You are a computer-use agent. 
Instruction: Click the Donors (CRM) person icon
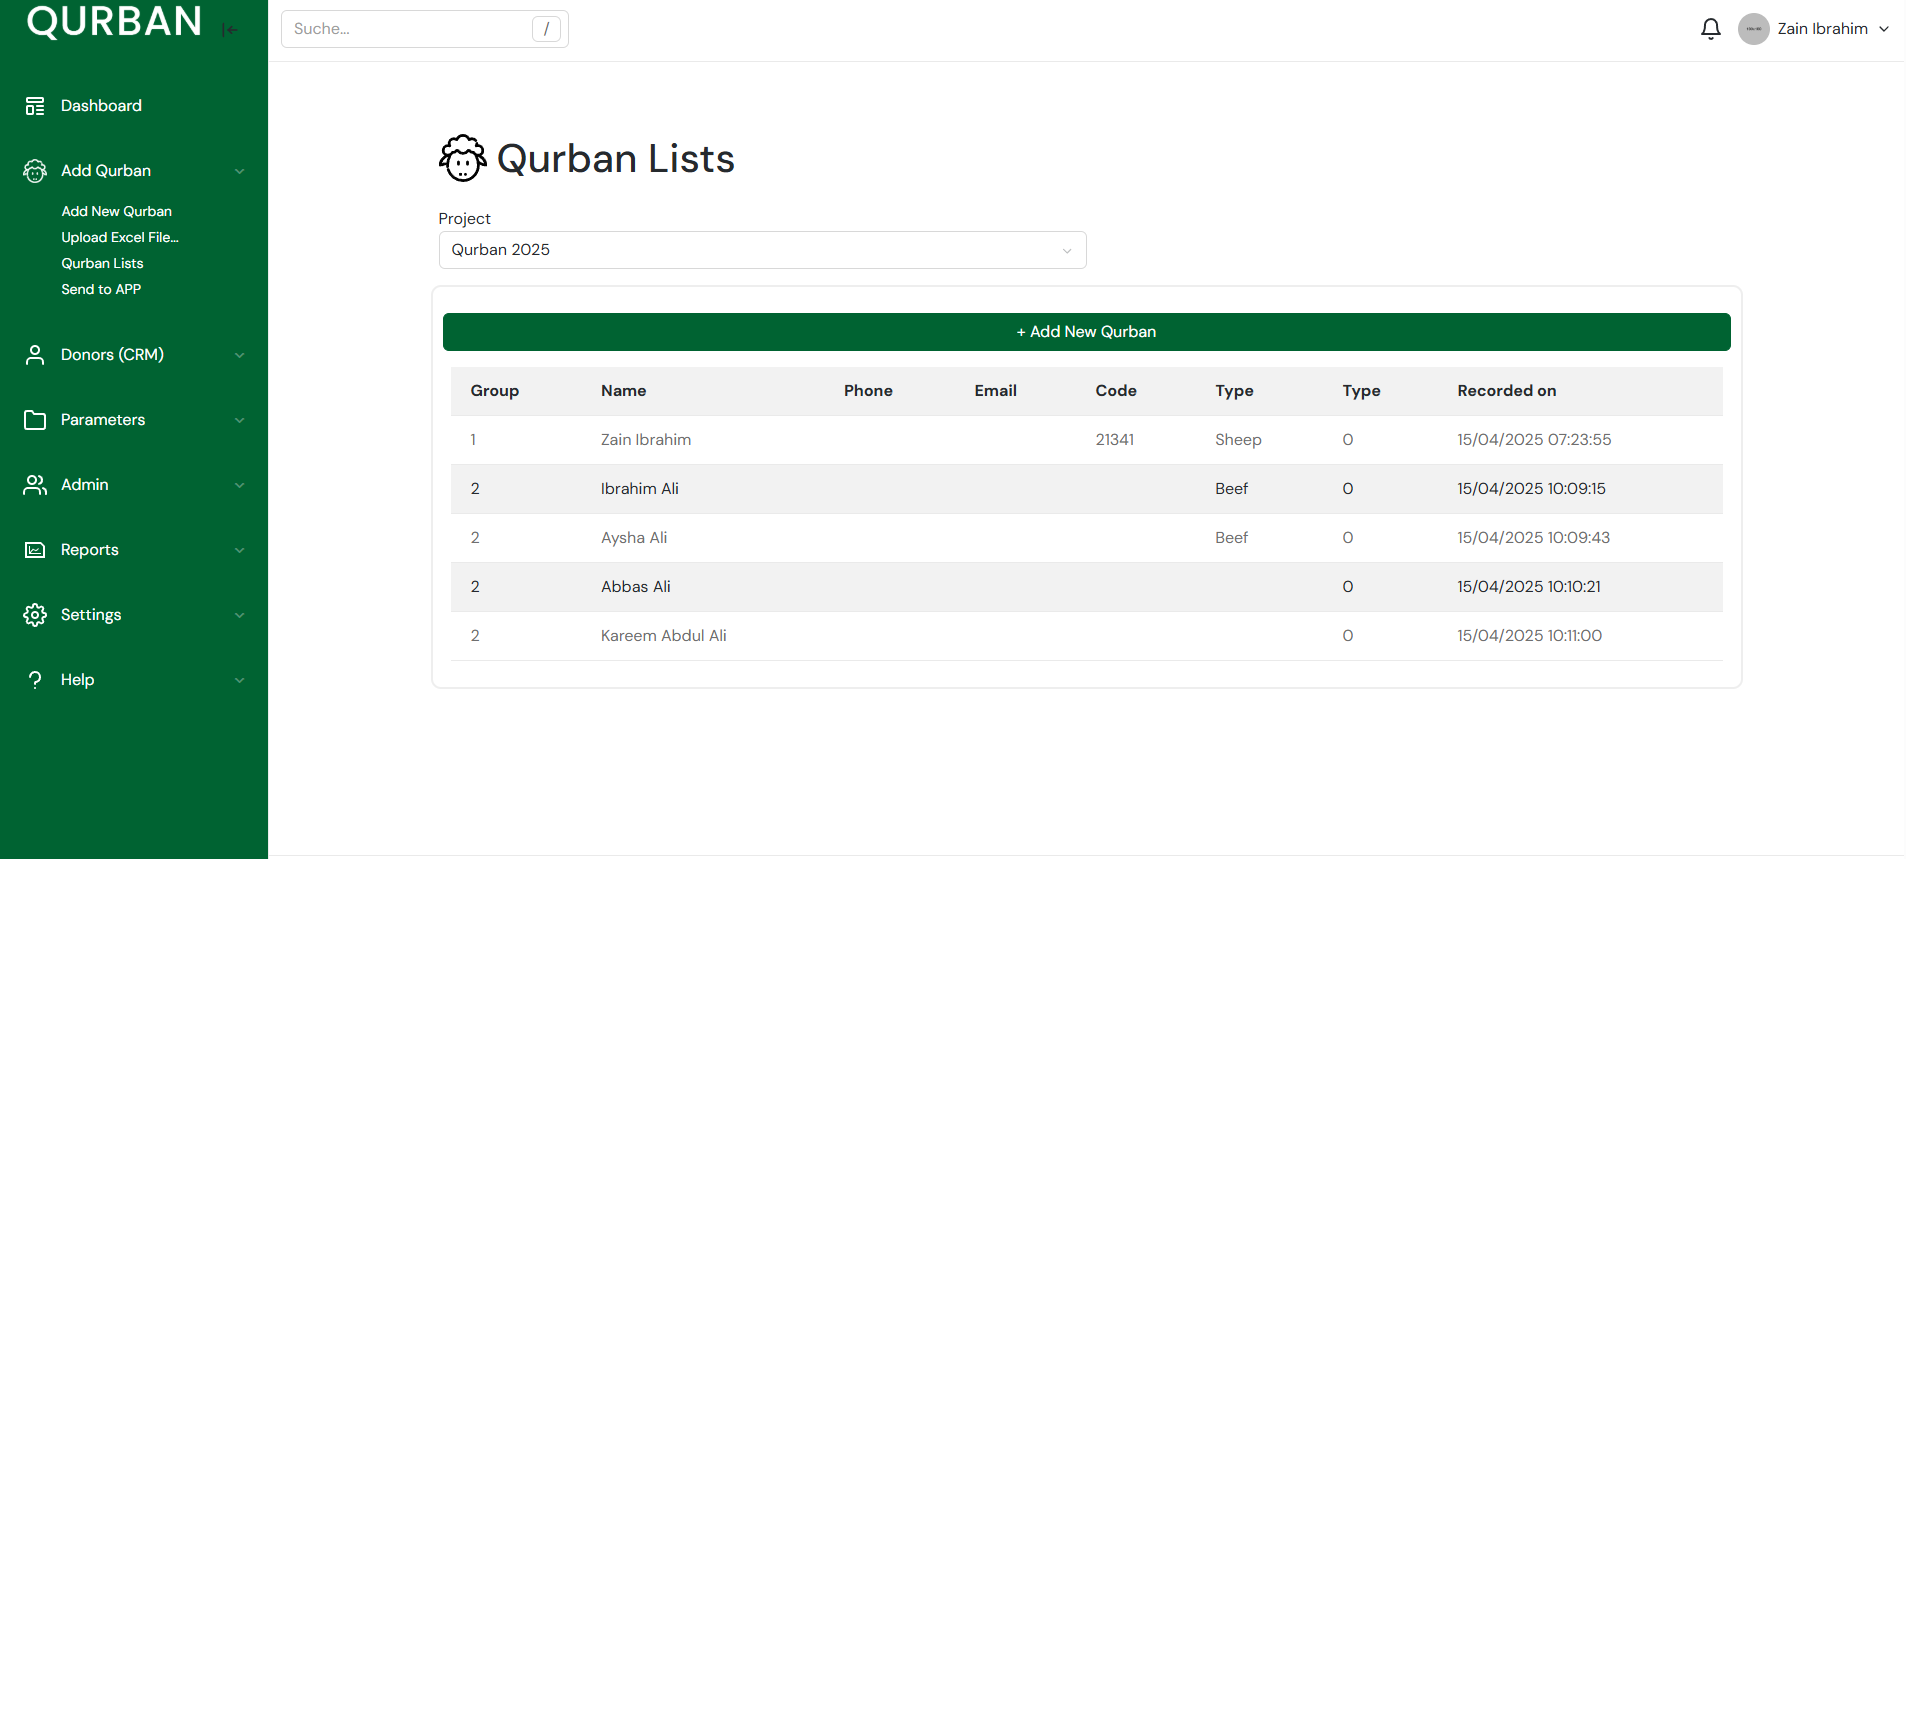pos(35,355)
